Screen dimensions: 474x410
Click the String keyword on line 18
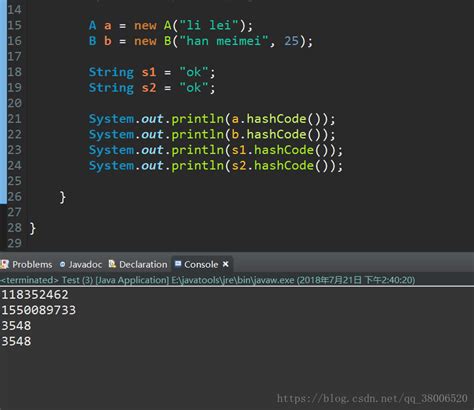point(111,72)
